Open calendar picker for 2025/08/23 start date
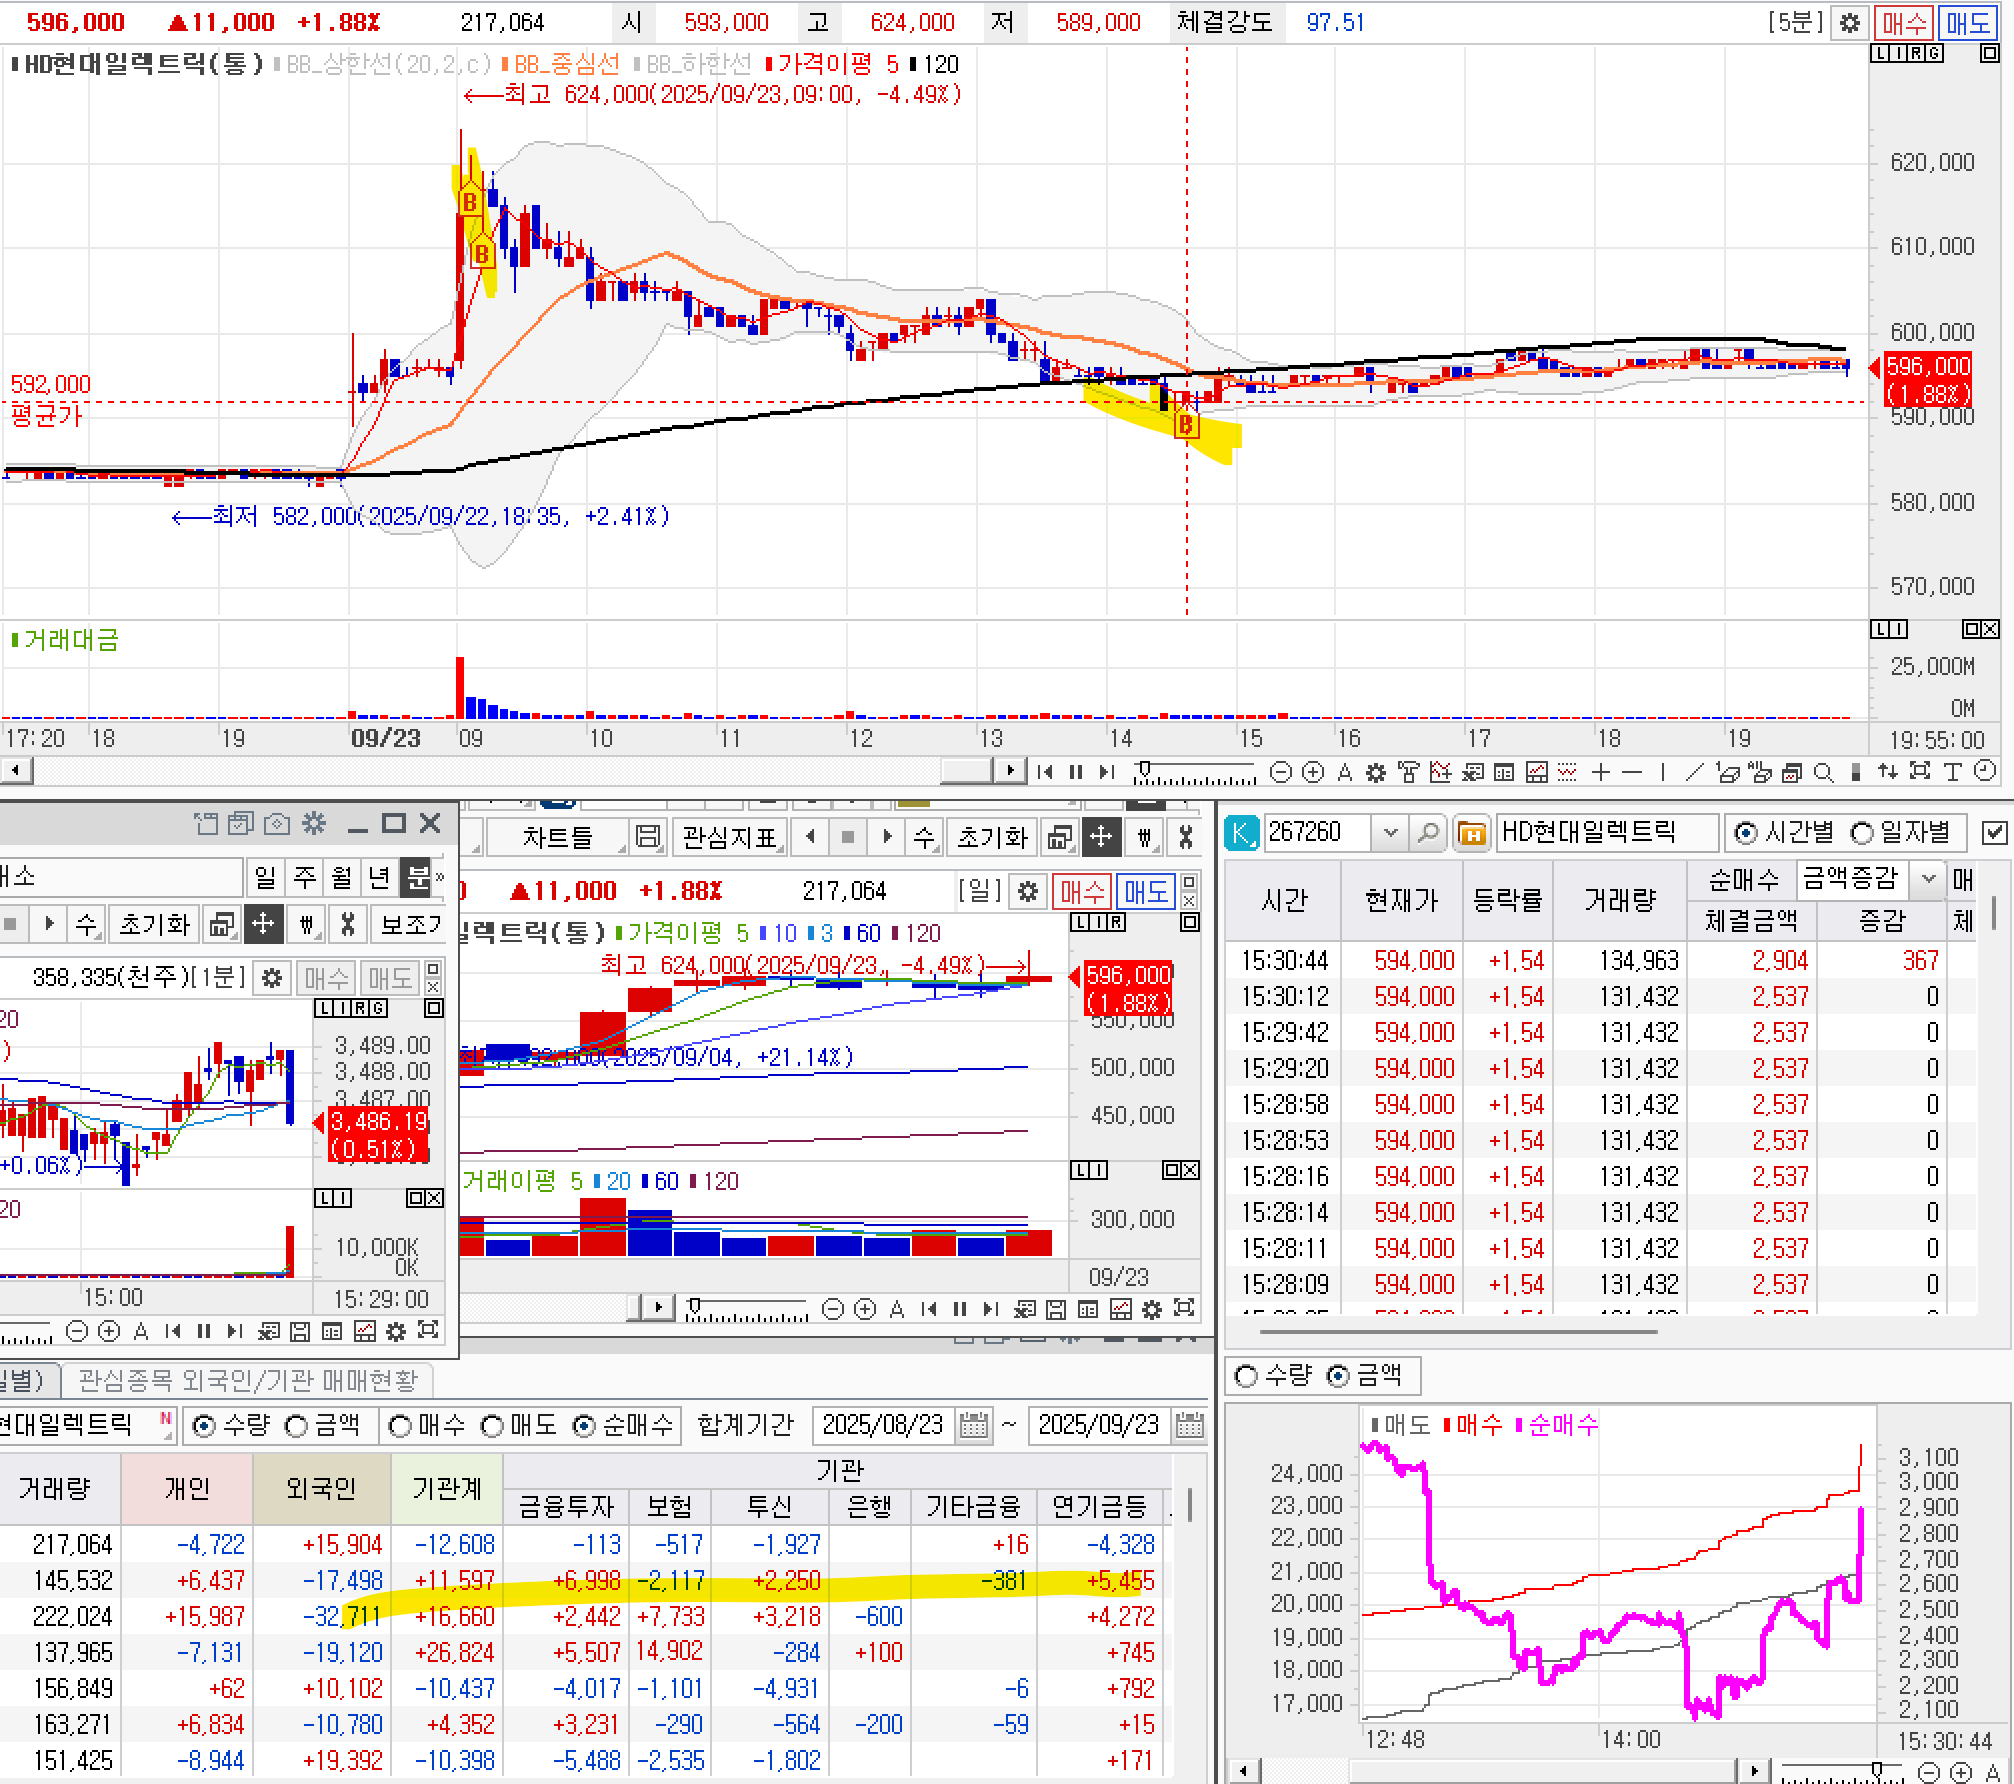 [973, 1425]
